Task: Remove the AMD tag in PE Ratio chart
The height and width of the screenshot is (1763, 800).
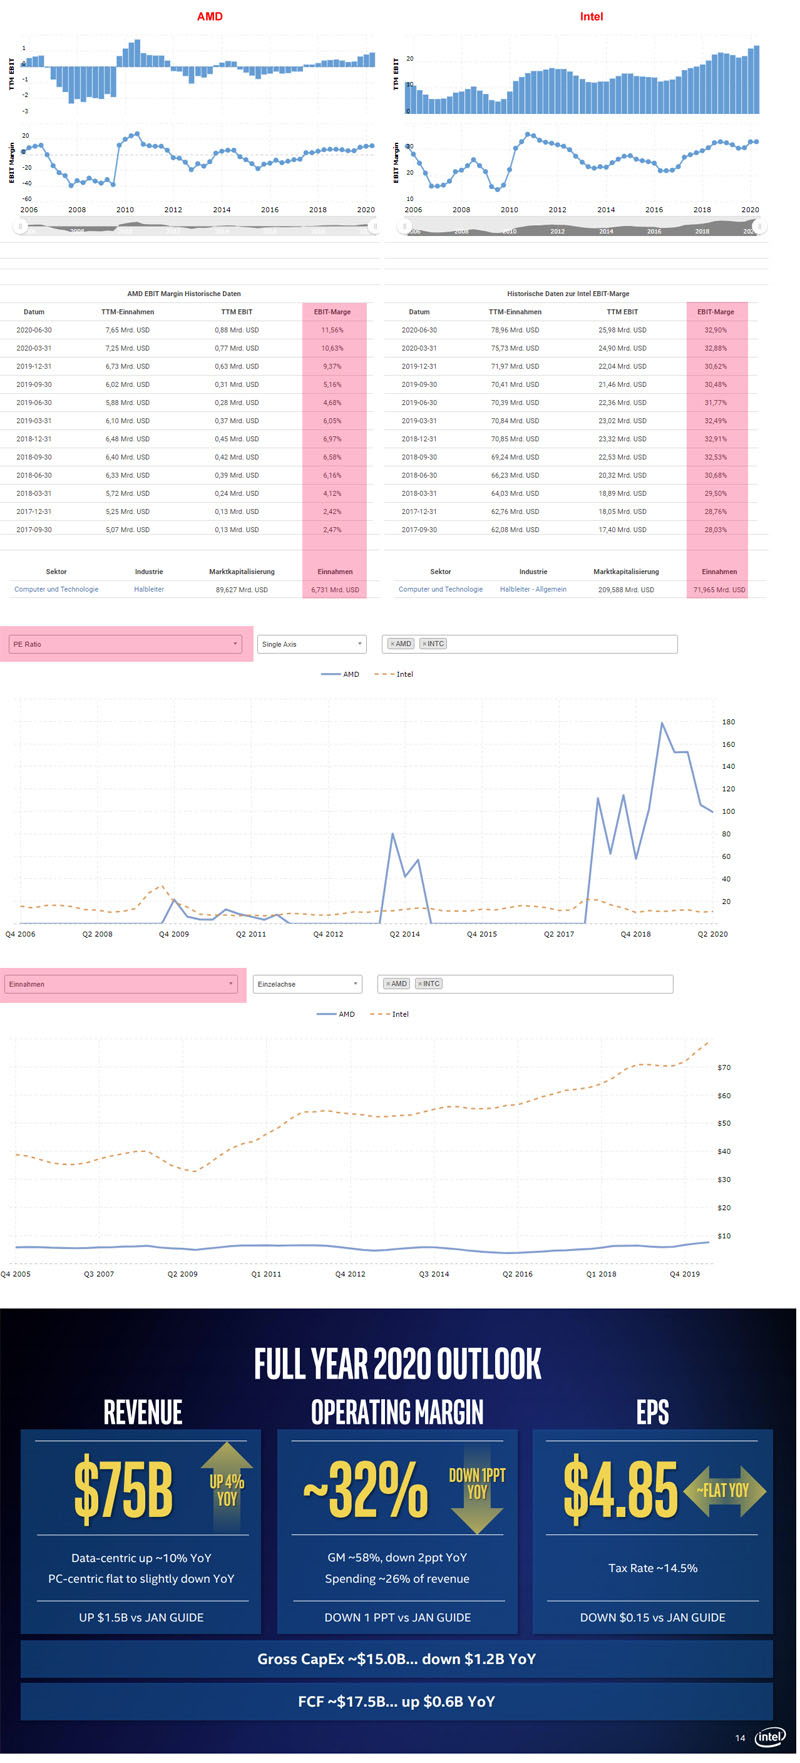Action: (392, 644)
